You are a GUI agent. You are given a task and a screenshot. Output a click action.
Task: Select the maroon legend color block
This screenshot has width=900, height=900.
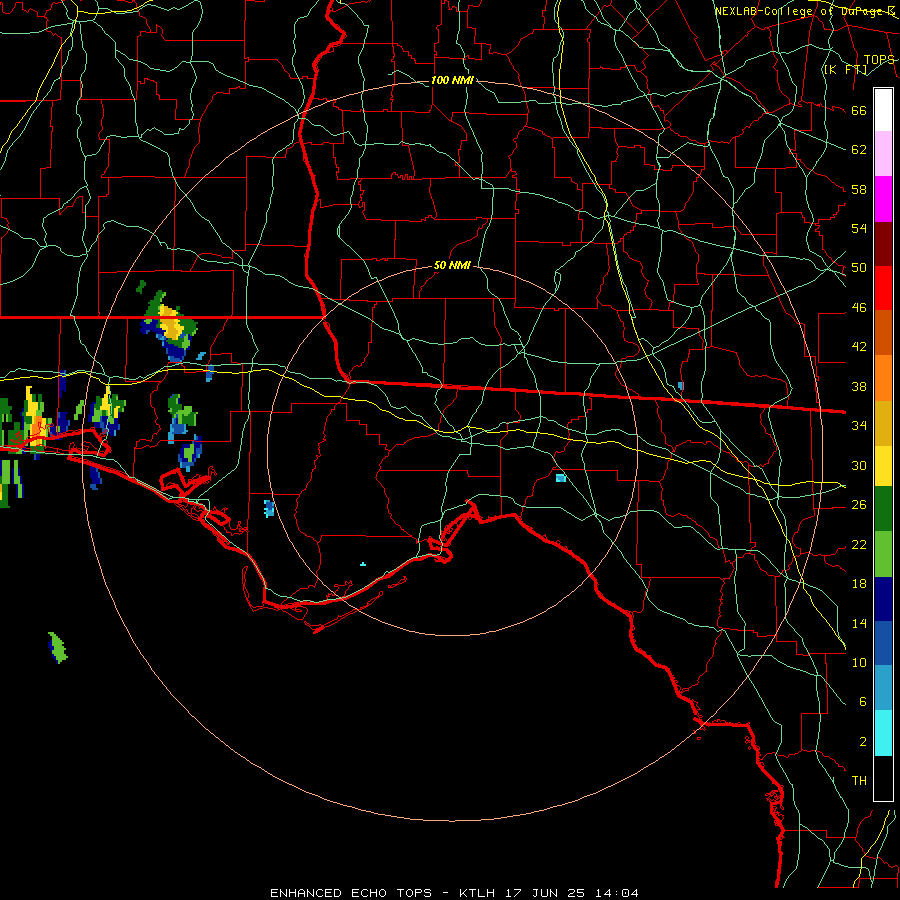[x=883, y=243]
